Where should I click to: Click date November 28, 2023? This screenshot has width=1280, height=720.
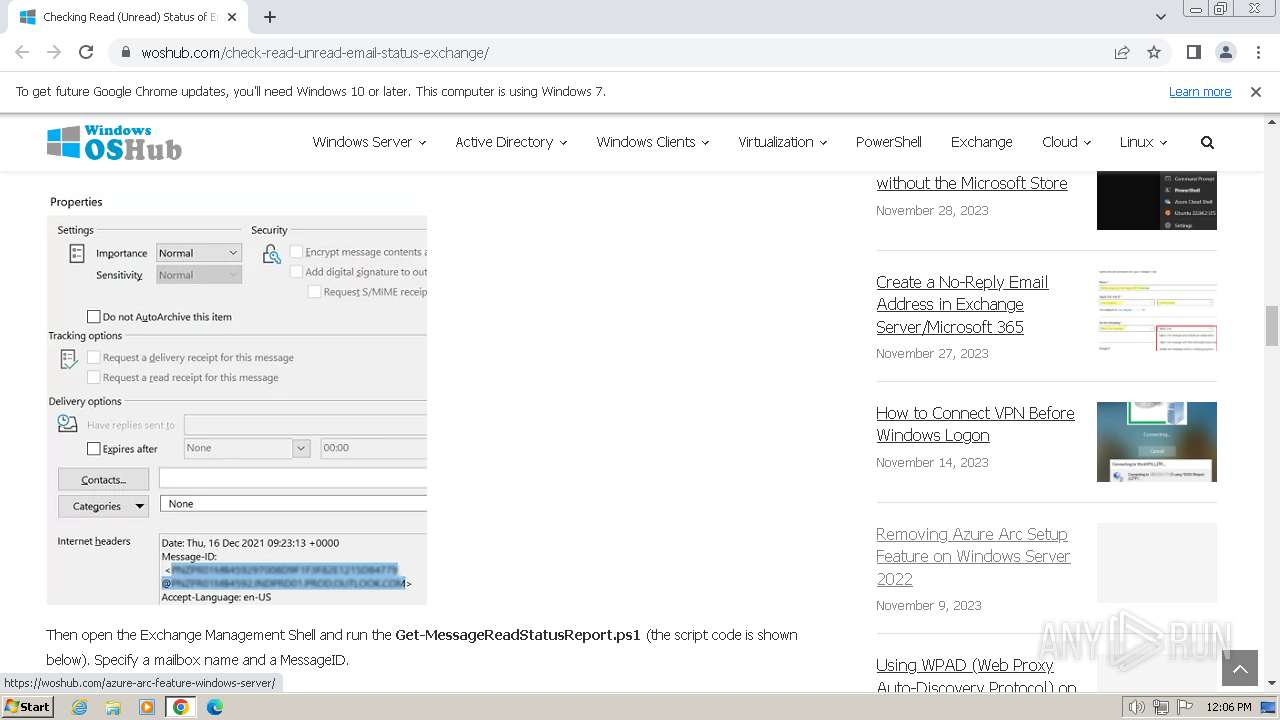coord(932,211)
